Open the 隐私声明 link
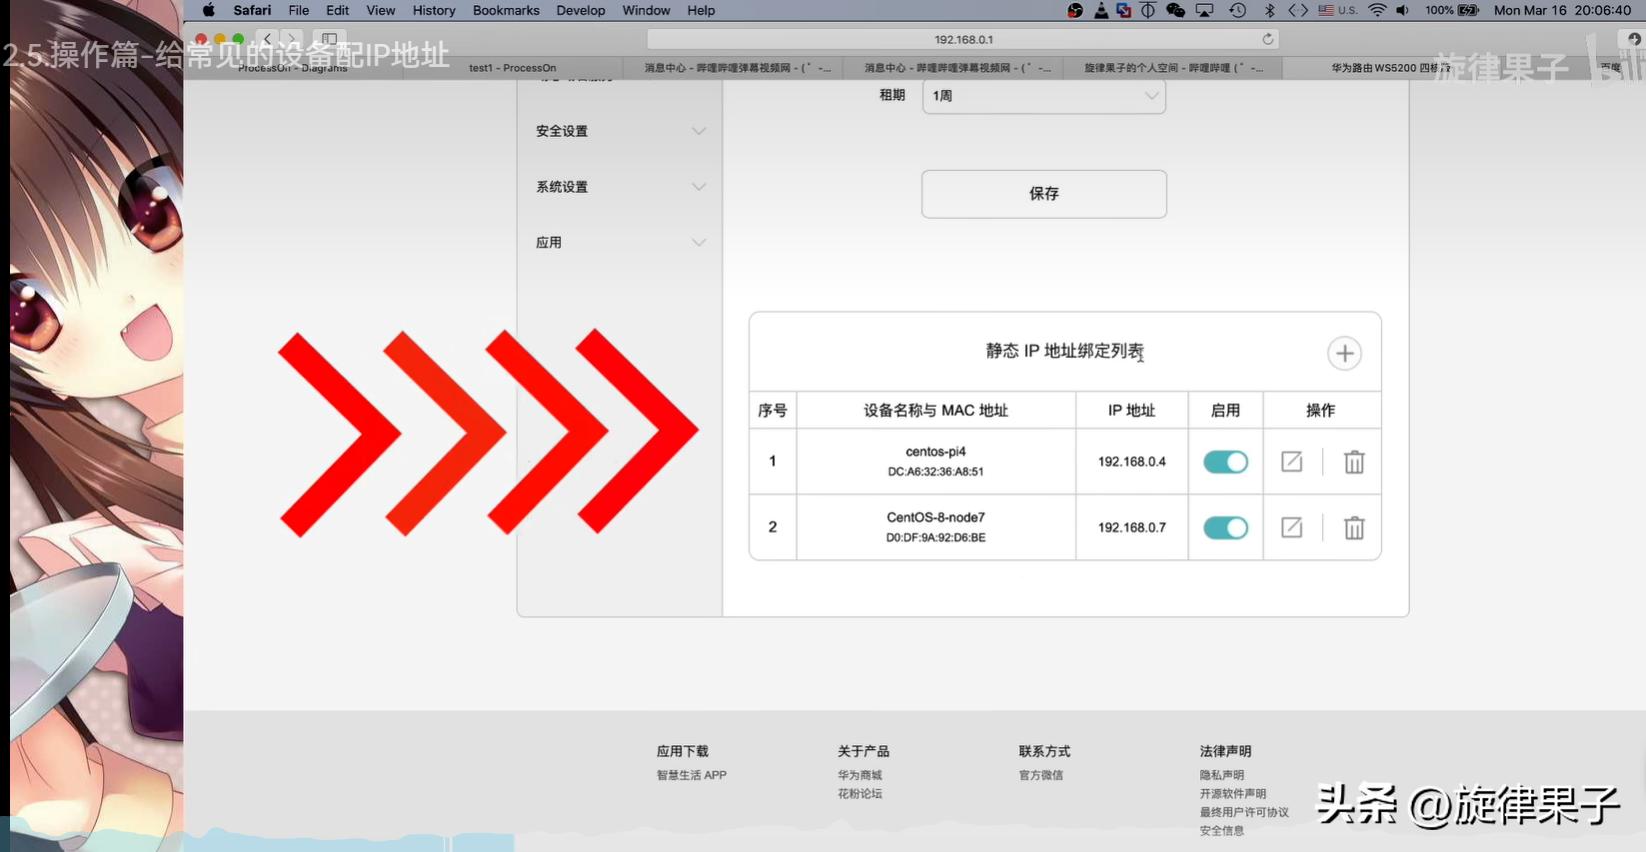This screenshot has width=1646, height=852. click(1222, 775)
